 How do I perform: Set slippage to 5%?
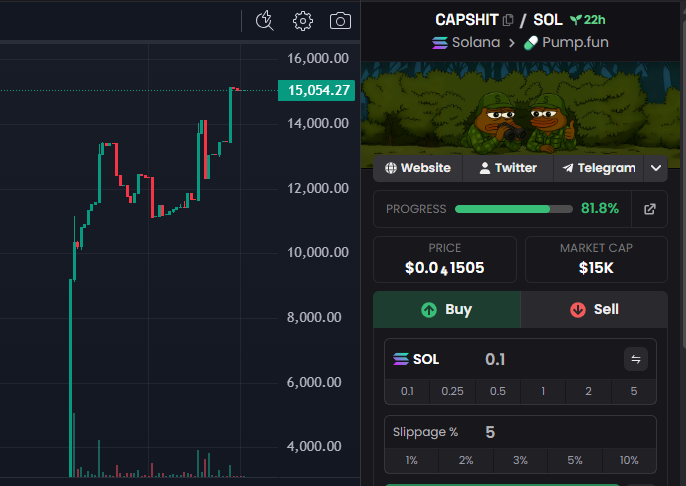point(575,460)
